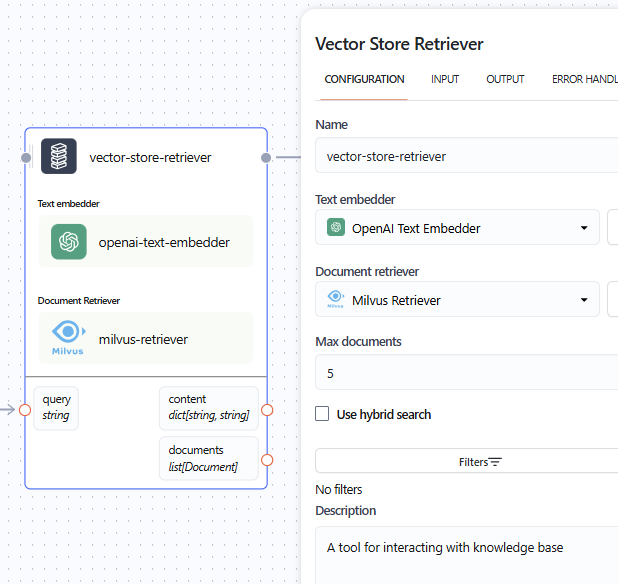Click the Milvus eye logo in the node
618x584 pixels.
click(x=68, y=337)
